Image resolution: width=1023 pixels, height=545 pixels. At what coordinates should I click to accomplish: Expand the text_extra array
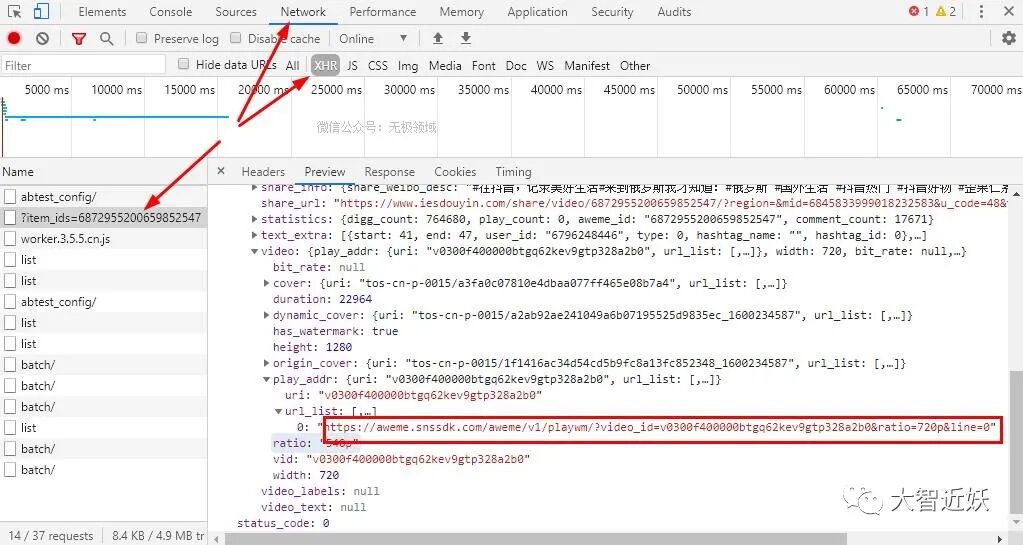[x=254, y=235]
